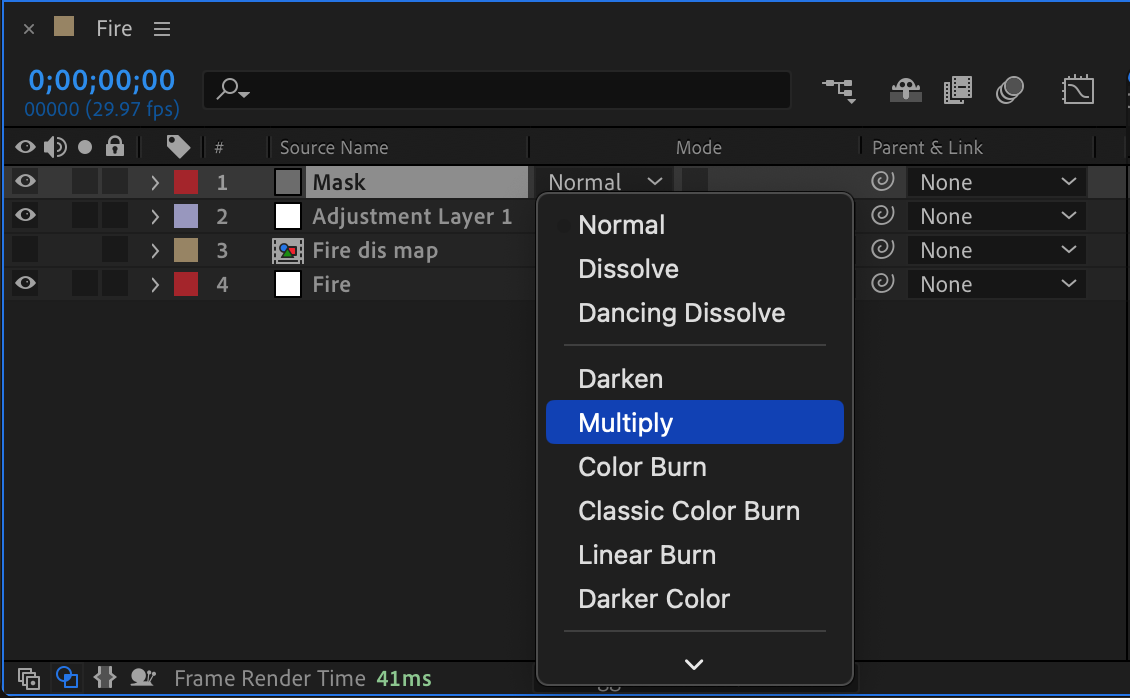
Task: Enable motion blur for the composition
Action: click(x=1010, y=90)
